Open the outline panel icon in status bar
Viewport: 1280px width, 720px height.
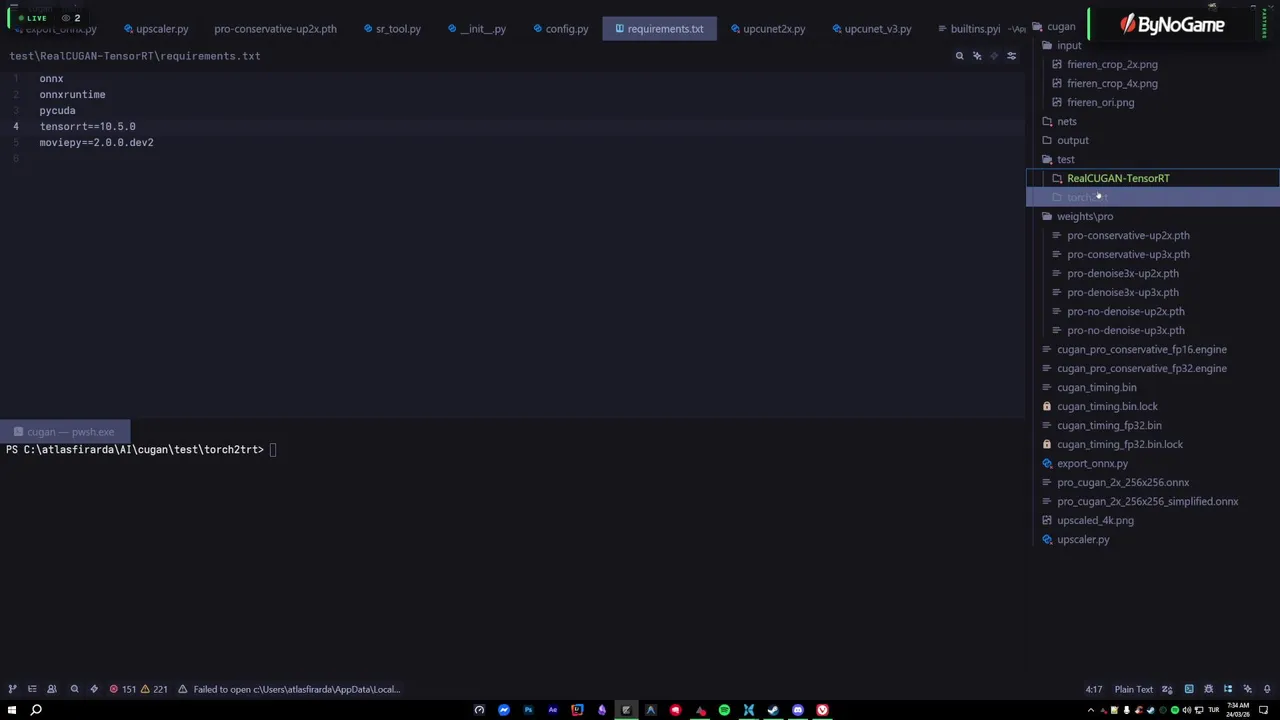tap(32, 689)
